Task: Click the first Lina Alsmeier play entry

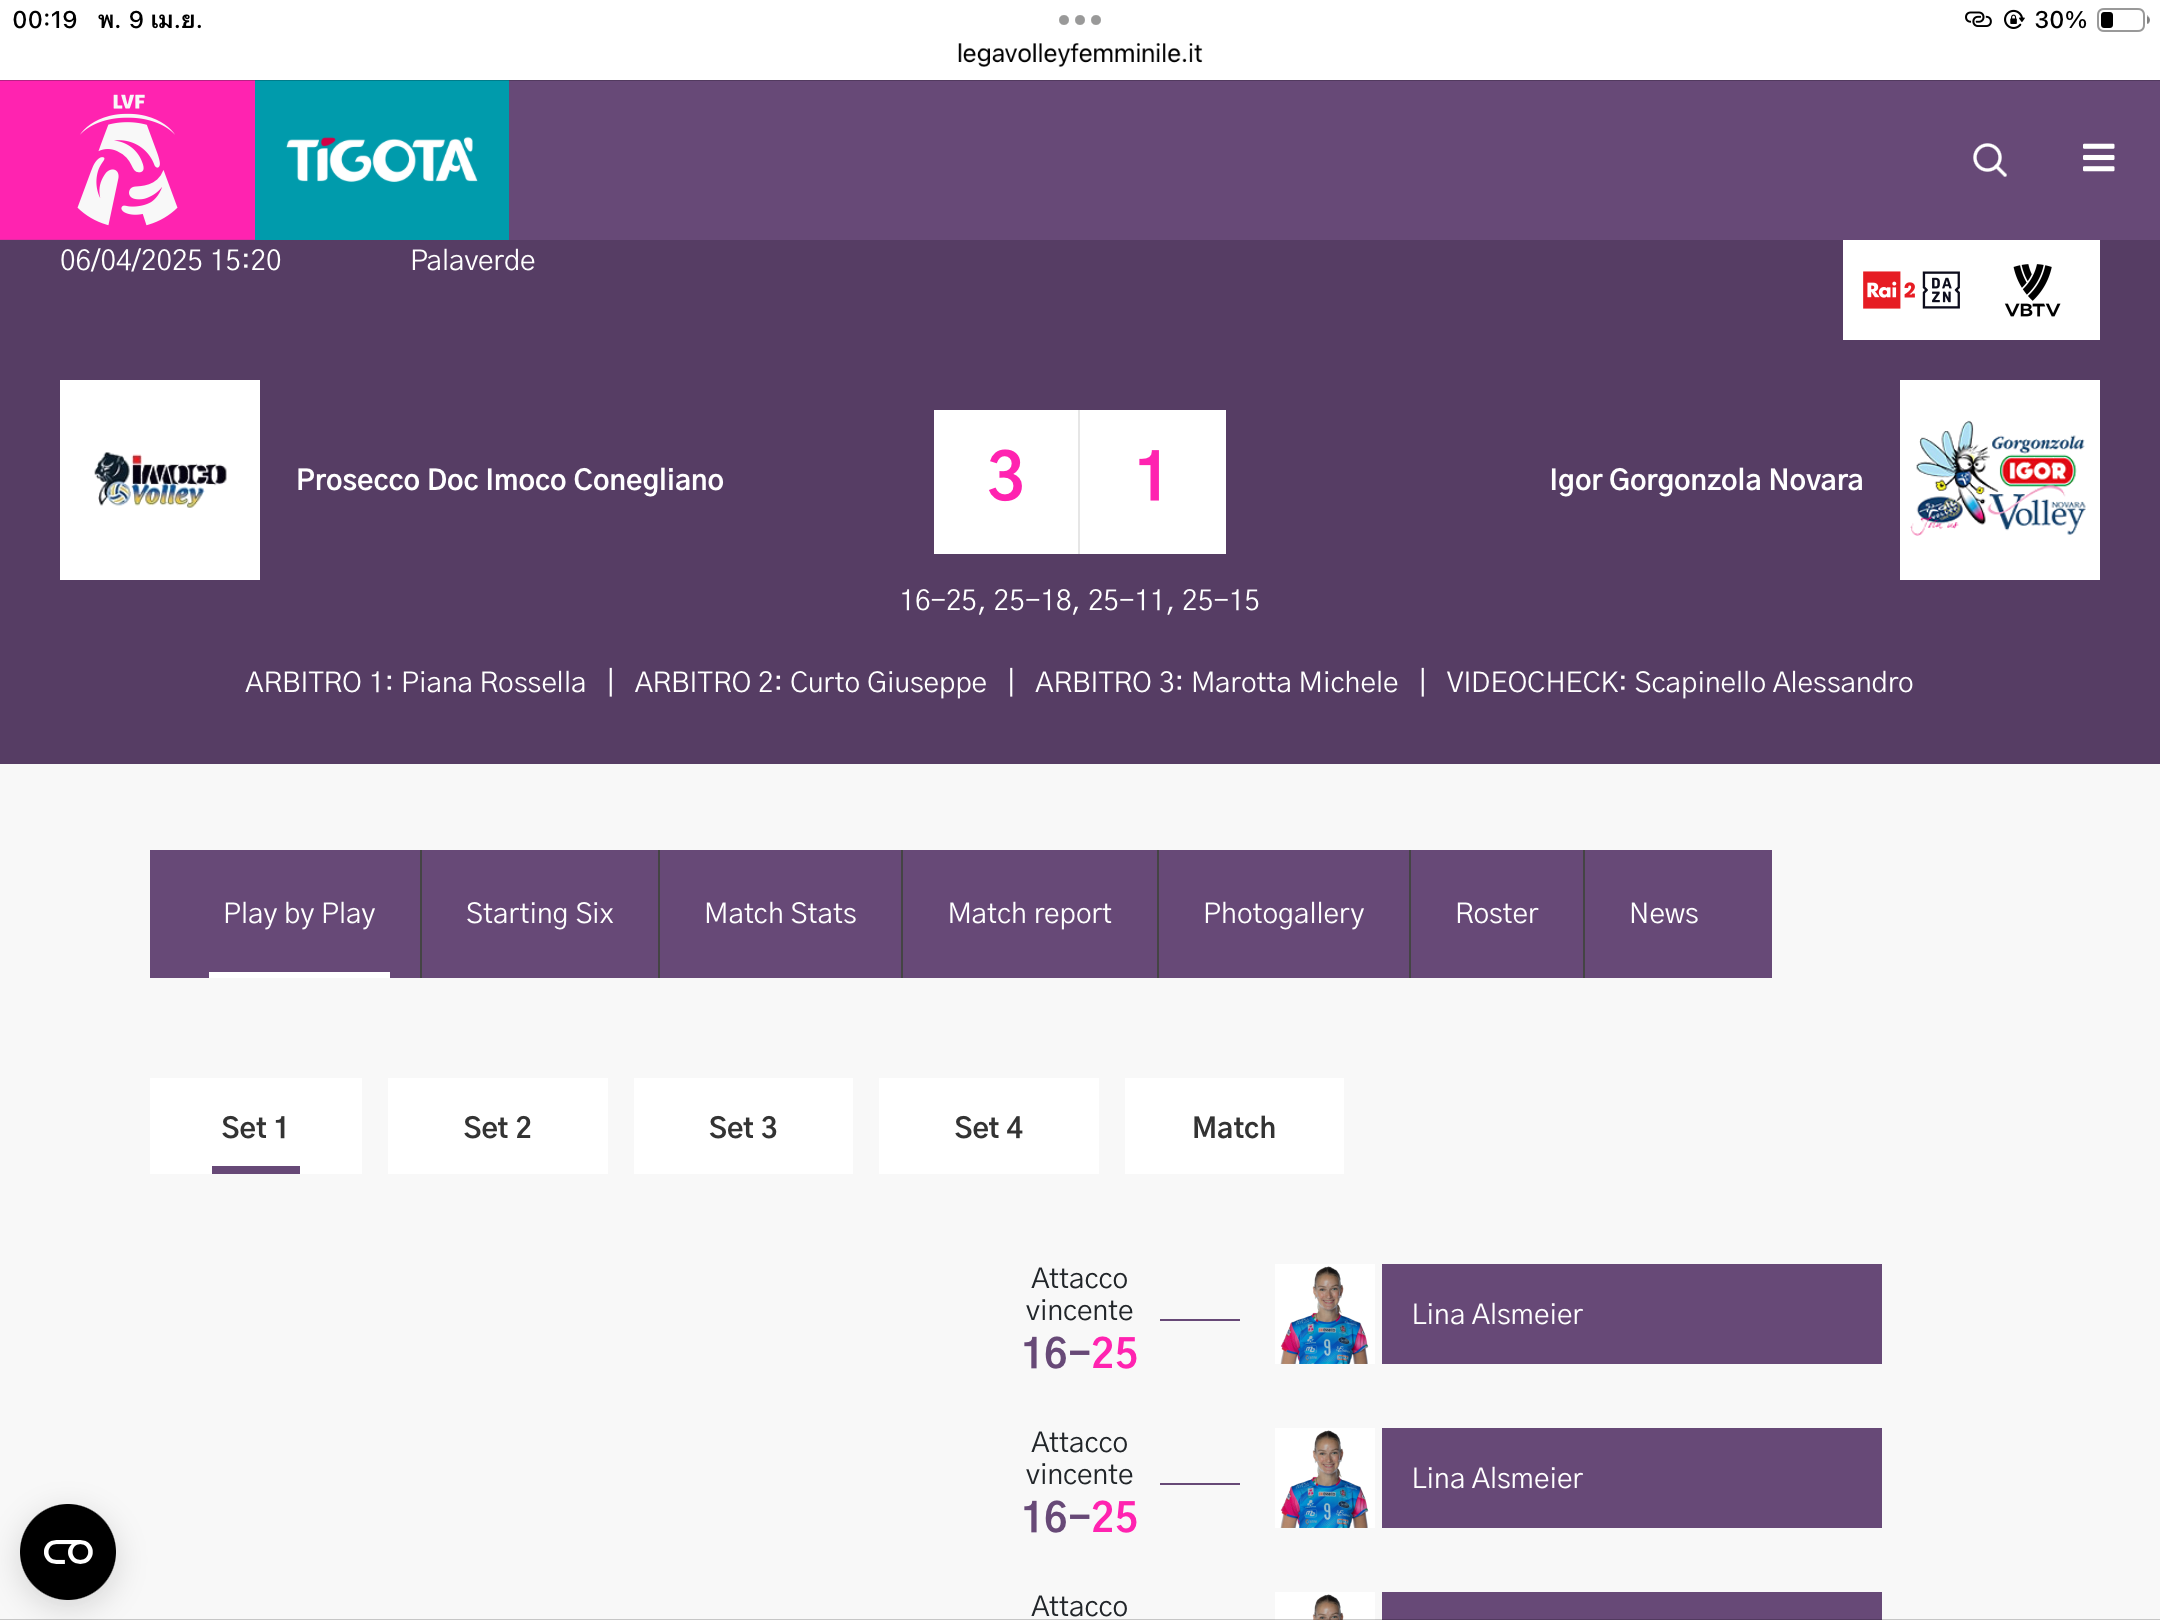Action: point(1632,1314)
